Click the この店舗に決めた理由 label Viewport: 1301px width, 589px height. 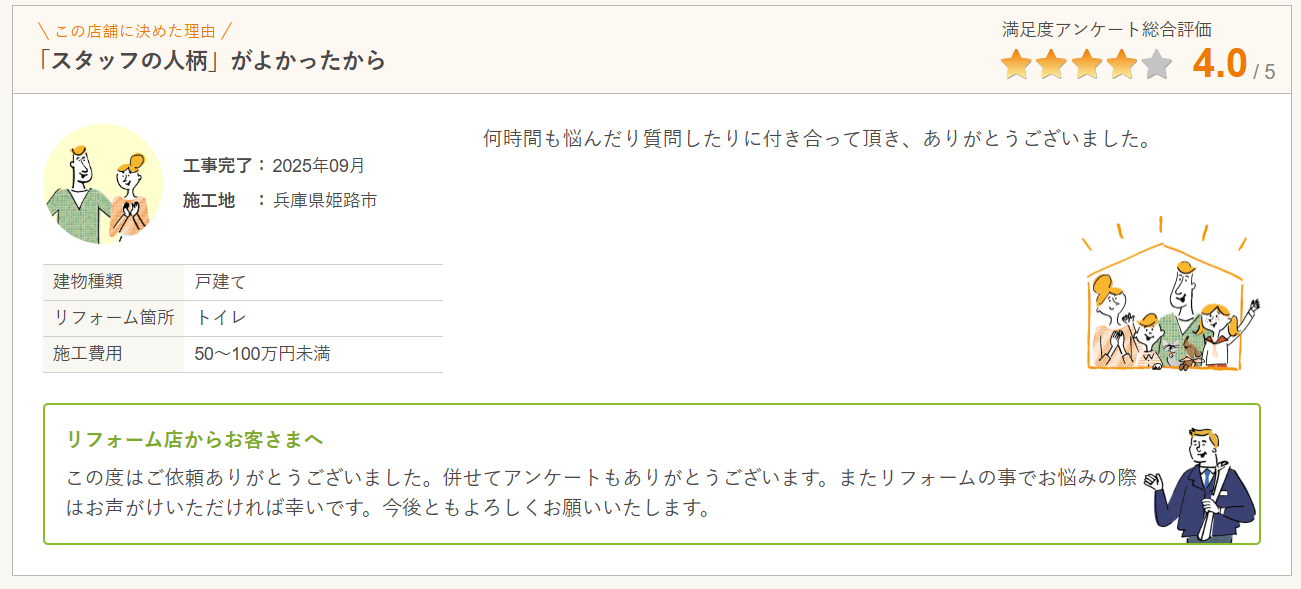tap(133, 31)
